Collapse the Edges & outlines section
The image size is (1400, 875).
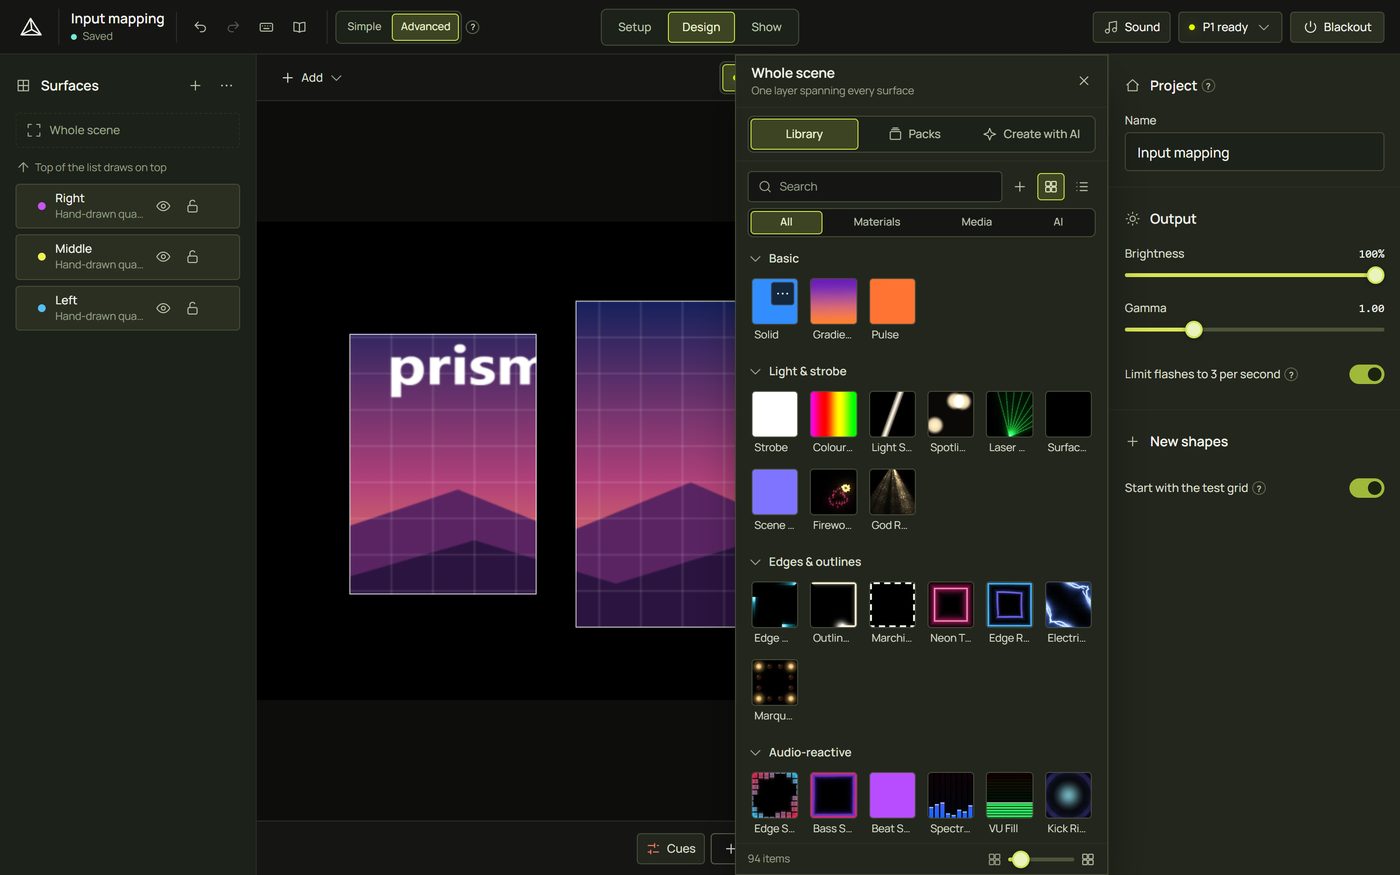755,562
